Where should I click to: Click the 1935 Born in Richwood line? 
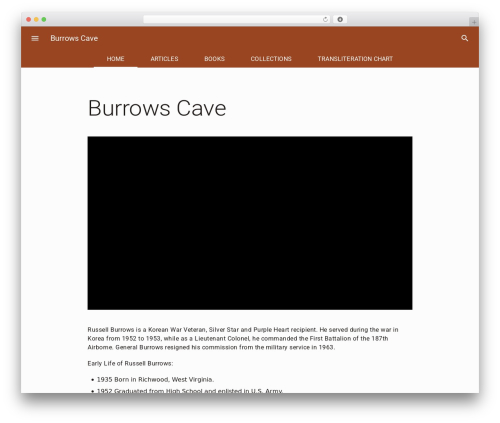[155, 379]
